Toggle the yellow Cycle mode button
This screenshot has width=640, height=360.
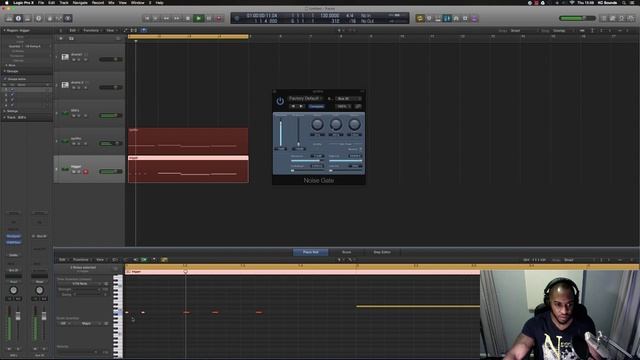pyautogui.click(x=420, y=18)
